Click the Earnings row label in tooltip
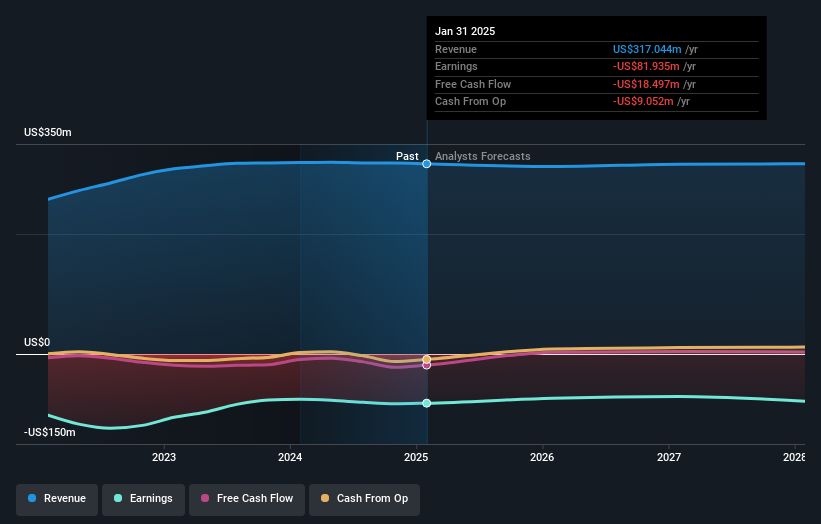 [456, 66]
